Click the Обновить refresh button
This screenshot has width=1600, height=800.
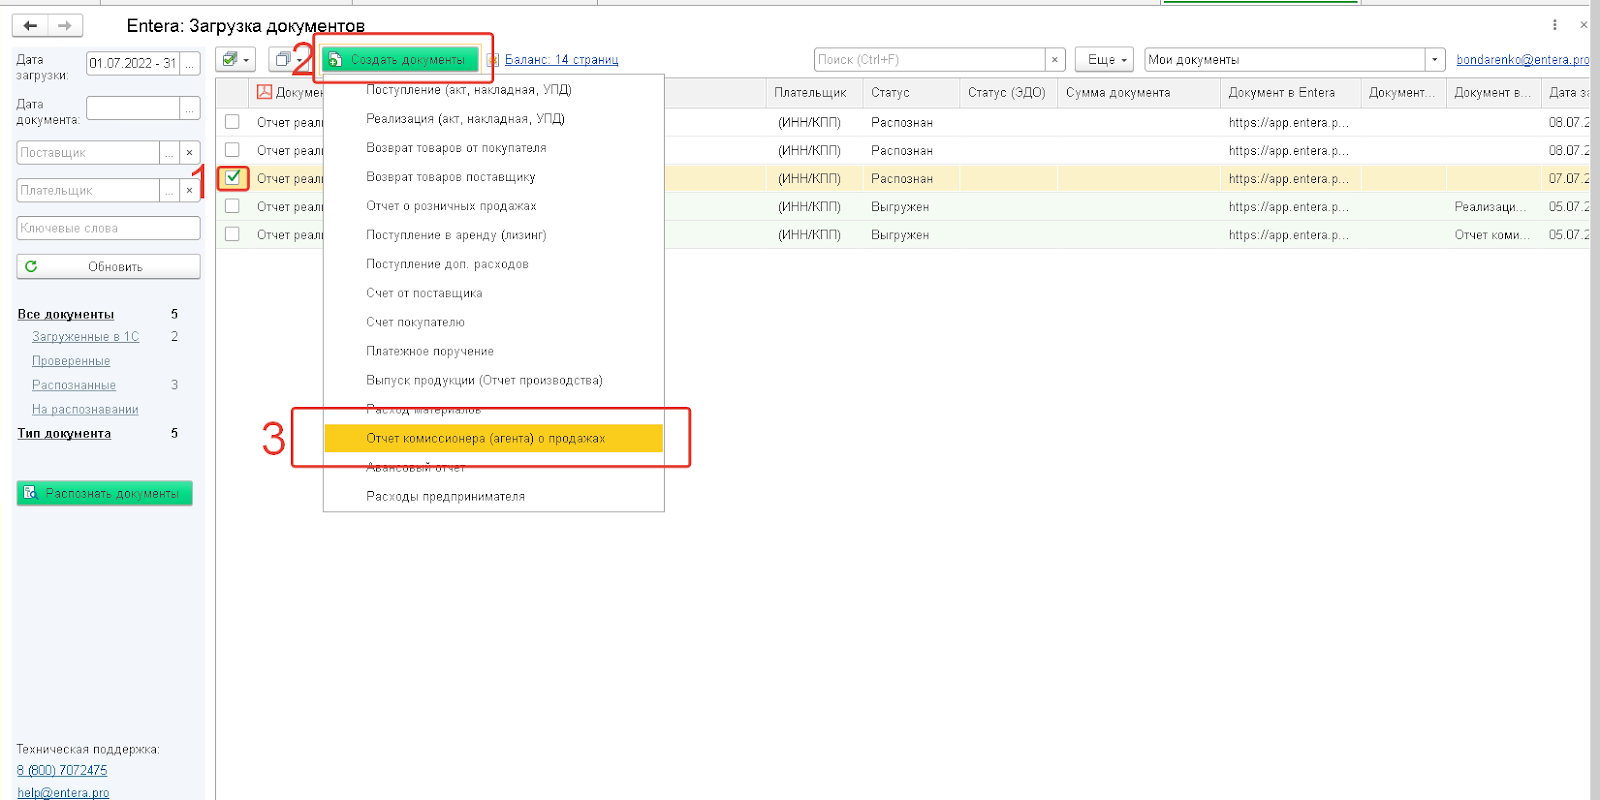coord(109,267)
